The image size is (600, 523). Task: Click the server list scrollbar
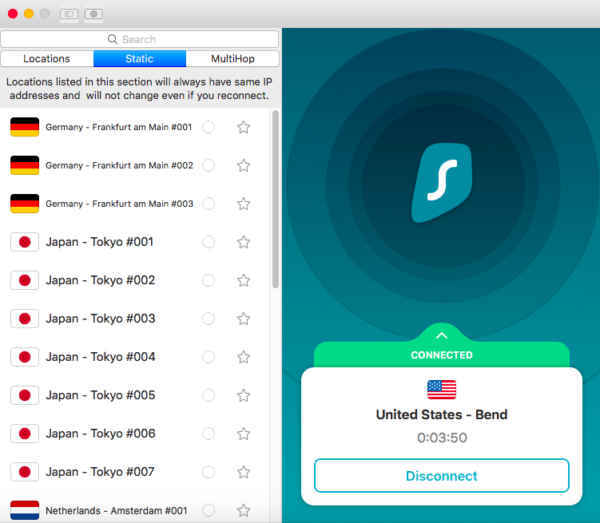click(x=275, y=199)
